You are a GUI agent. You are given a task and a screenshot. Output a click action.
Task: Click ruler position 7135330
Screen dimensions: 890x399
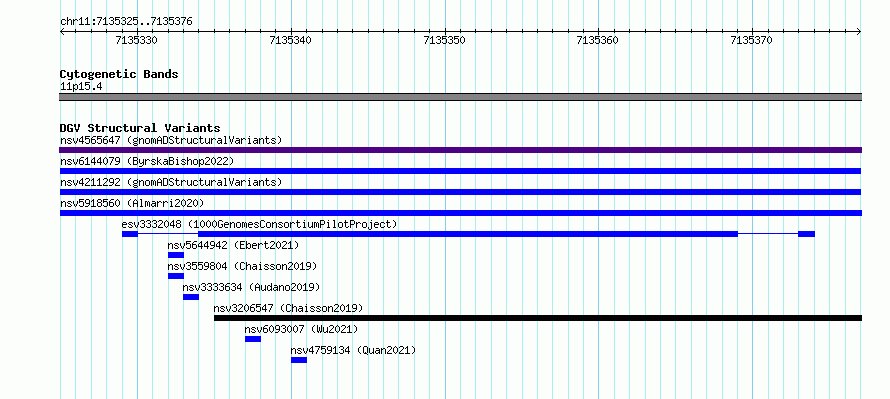[x=136, y=40]
